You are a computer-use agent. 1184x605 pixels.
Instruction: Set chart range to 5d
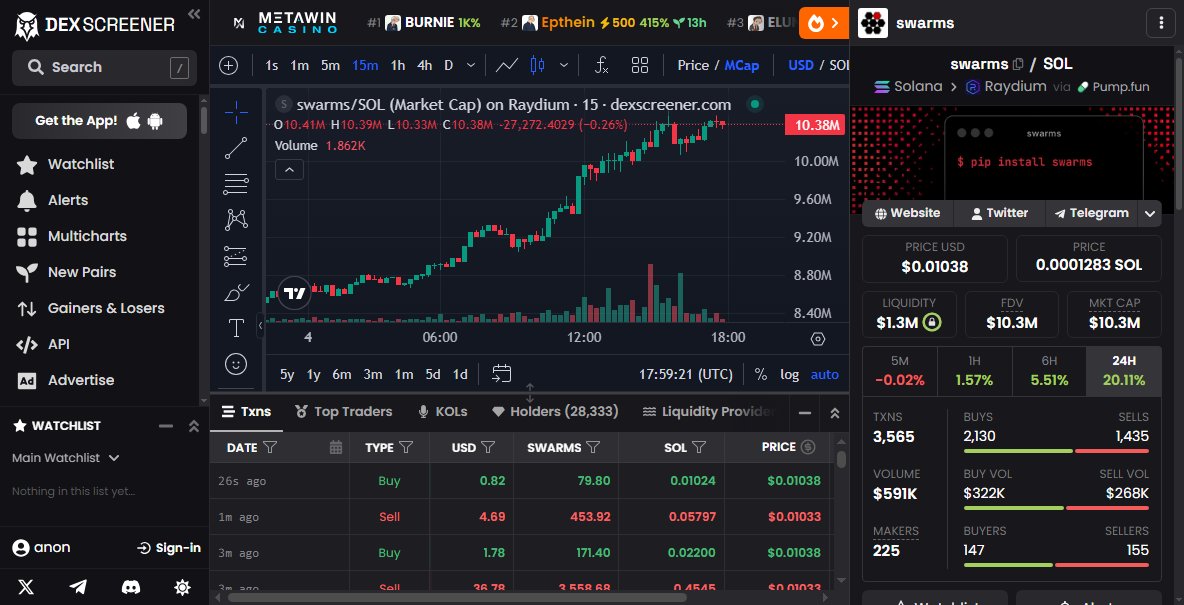click(433, 375)
